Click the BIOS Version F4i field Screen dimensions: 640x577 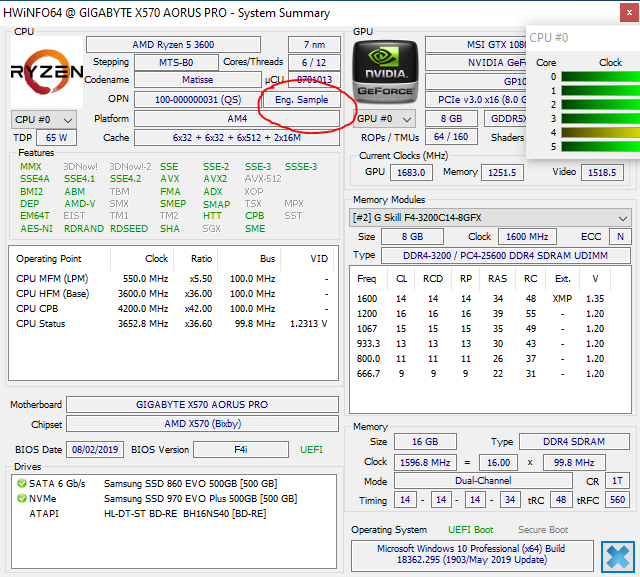[x=241, y=450]
